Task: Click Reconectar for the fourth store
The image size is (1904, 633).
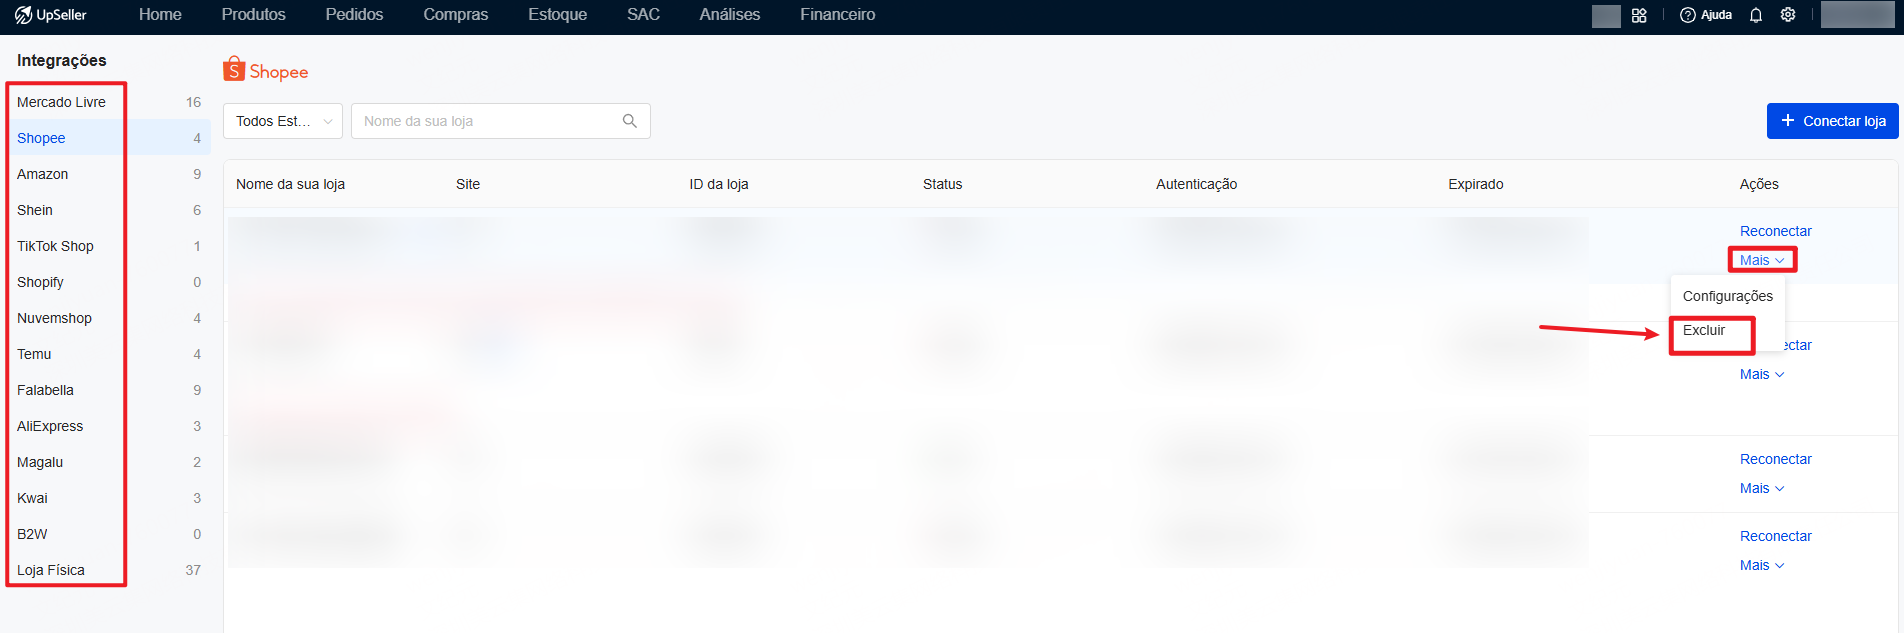Action: pos(1775,536)
